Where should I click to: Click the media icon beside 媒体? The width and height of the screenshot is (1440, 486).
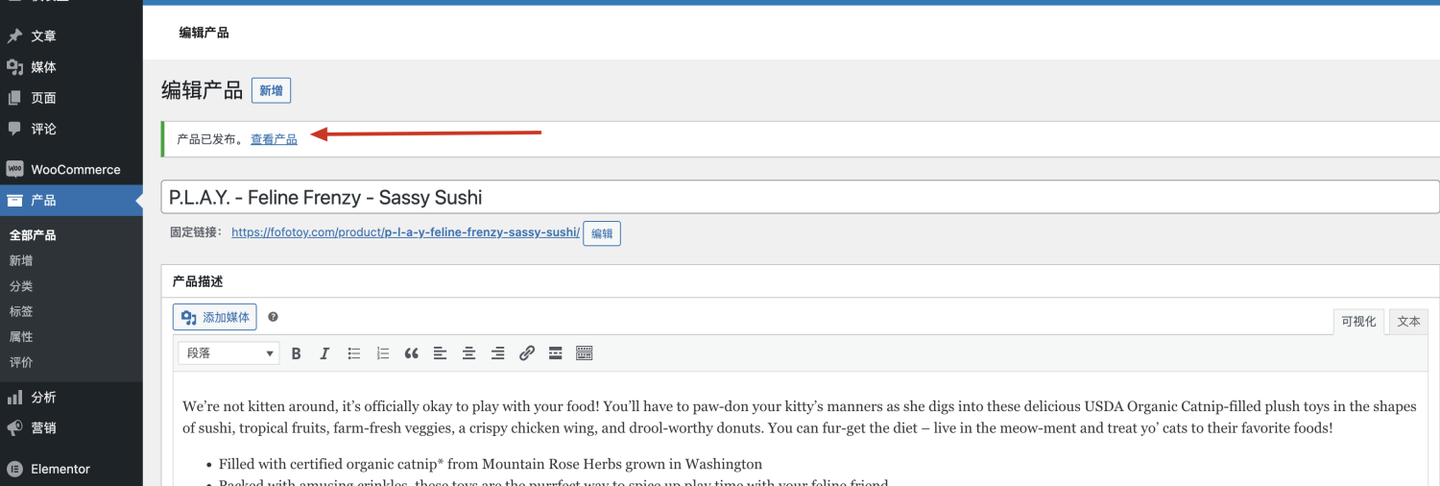point(15,67)
